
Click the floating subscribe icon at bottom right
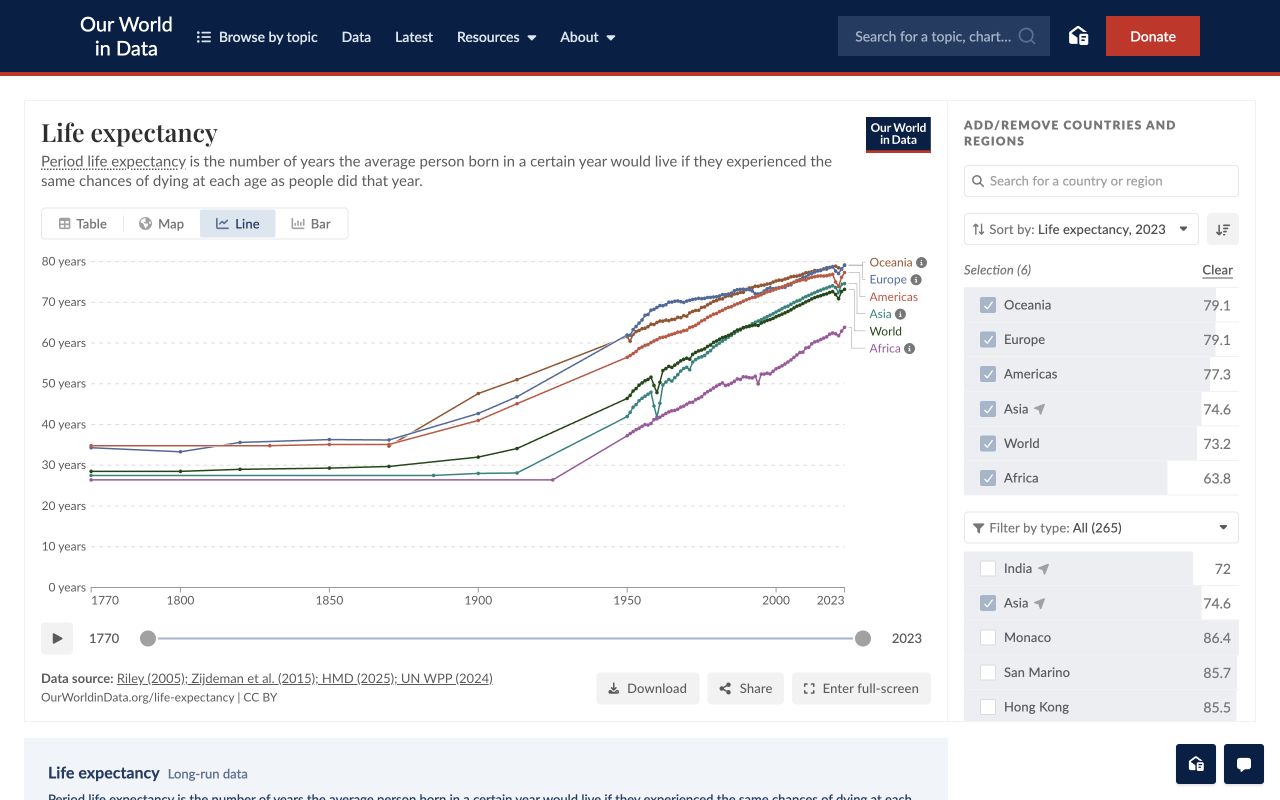(x=1196, y=764)
